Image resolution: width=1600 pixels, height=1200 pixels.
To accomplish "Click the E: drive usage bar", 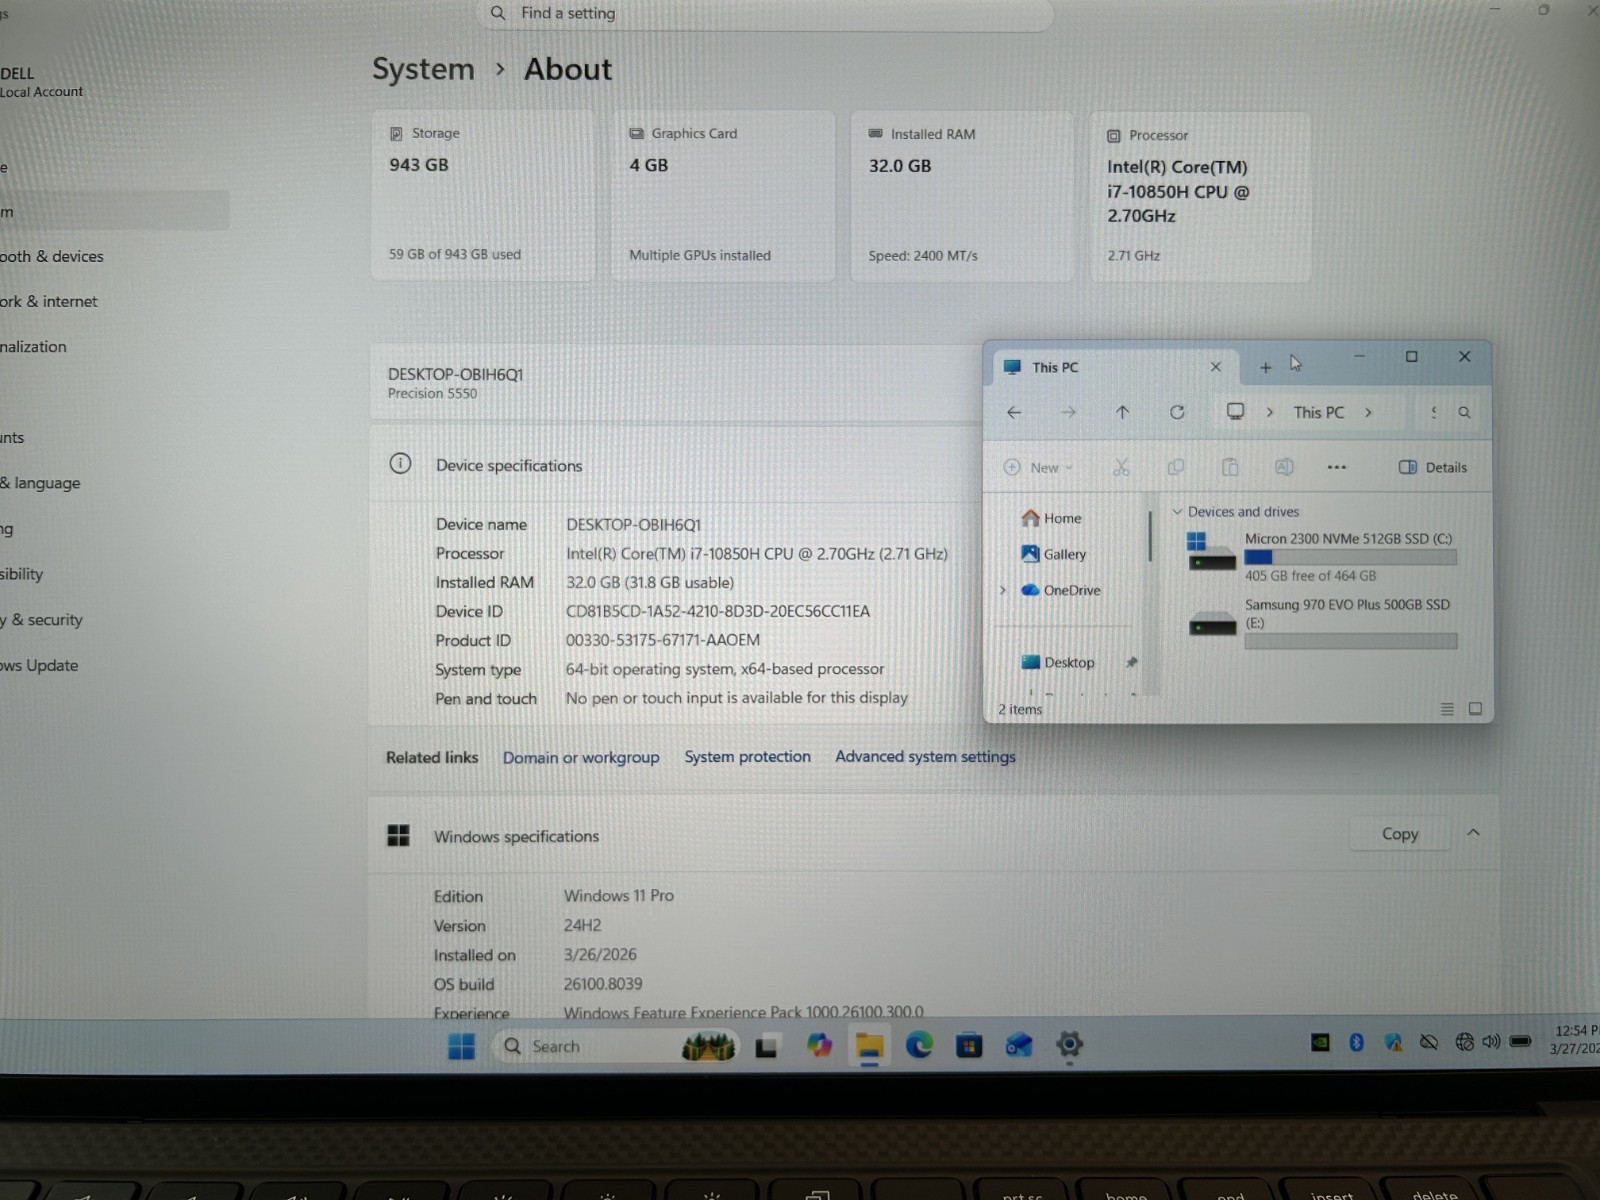I will tap(1350, 641).
